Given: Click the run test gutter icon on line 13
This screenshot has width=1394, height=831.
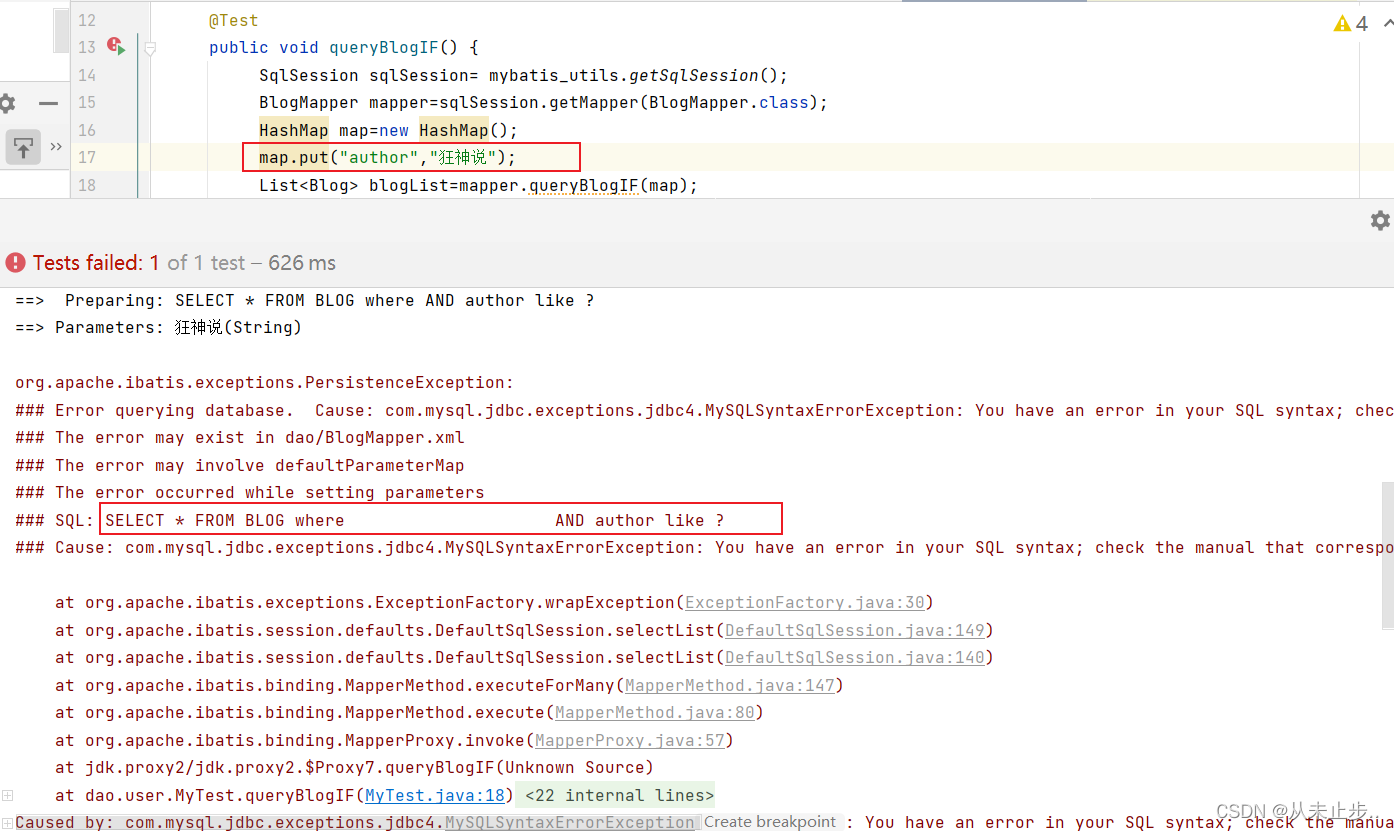Looking at the screenshot, I should (116, 46).
